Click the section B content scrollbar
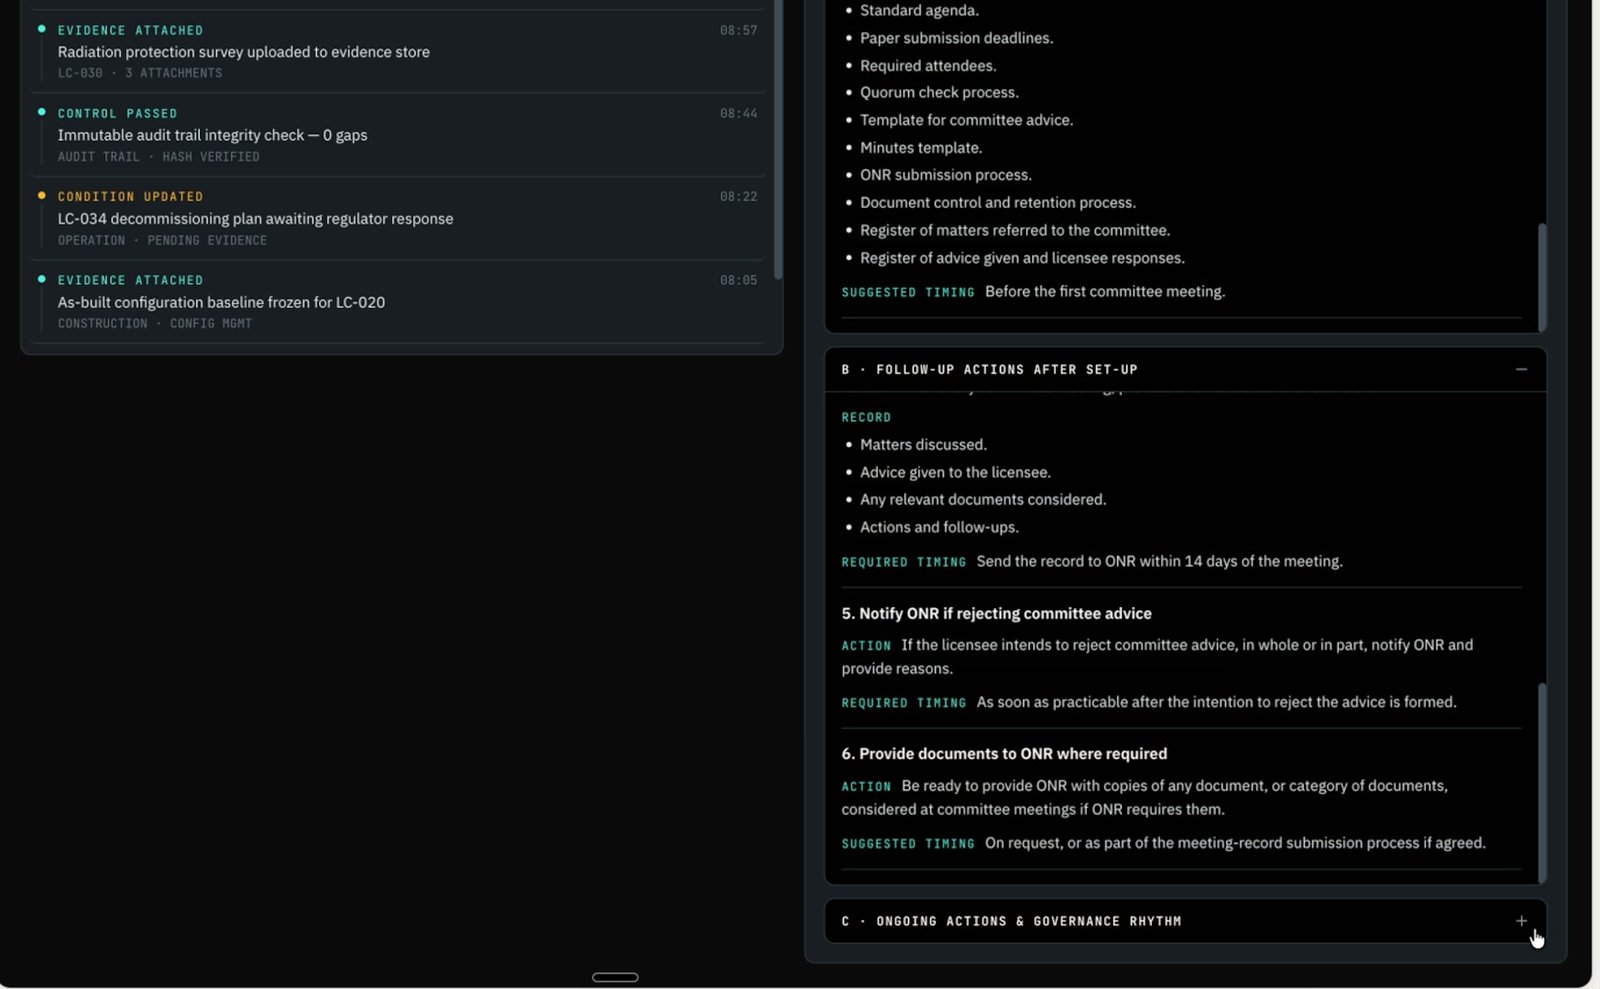 (x=1542, y=782)
